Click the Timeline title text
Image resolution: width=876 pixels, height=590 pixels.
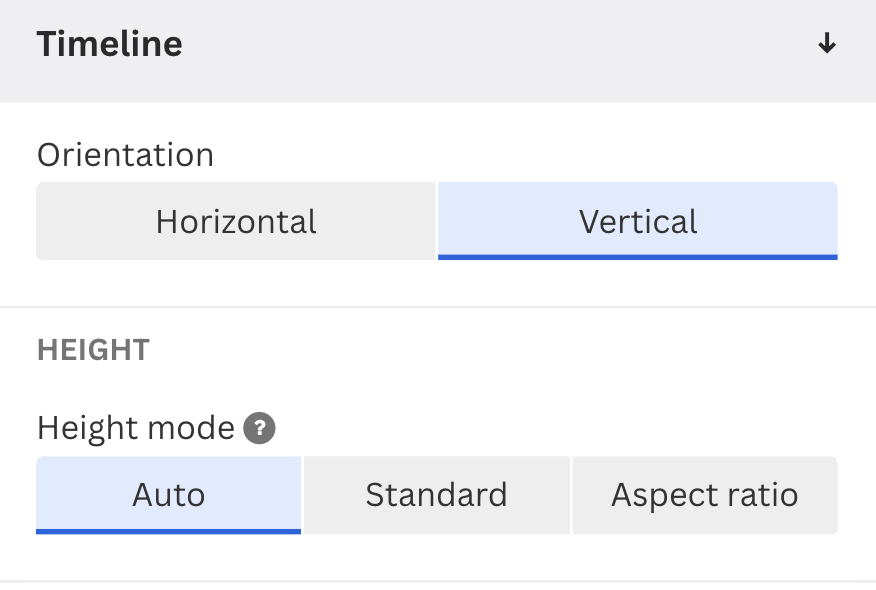(109, 45)
